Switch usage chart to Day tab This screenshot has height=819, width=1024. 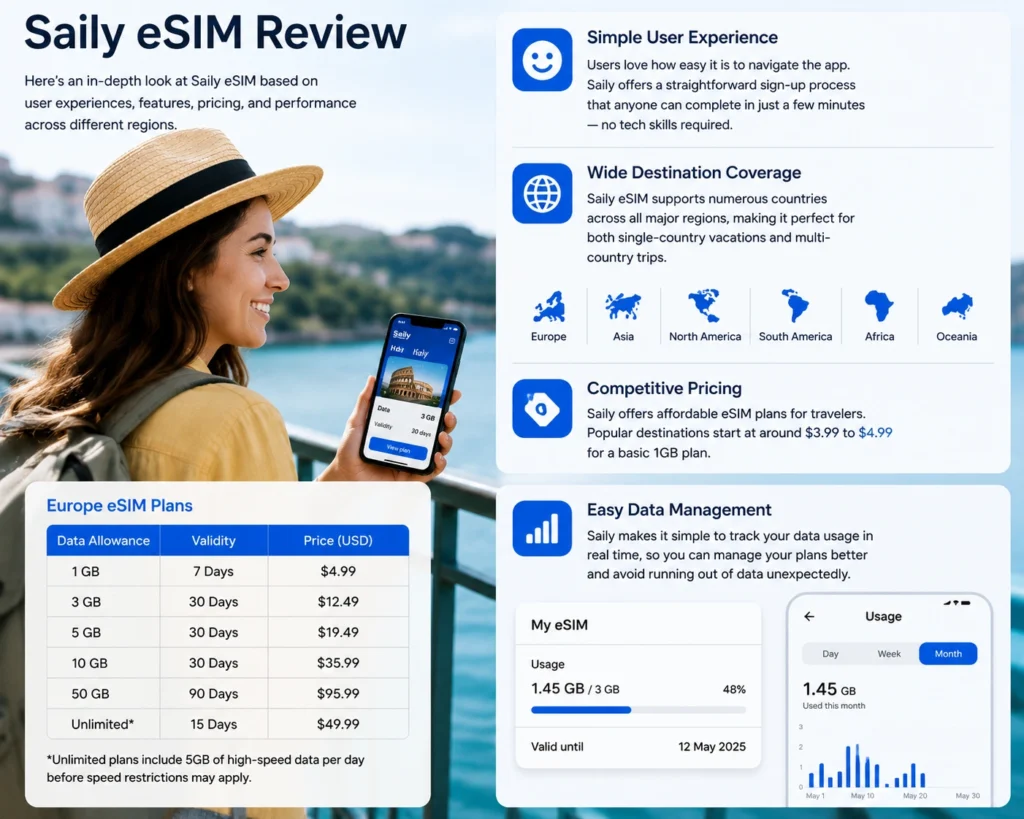pyautogui.click(x=830, y=654)
